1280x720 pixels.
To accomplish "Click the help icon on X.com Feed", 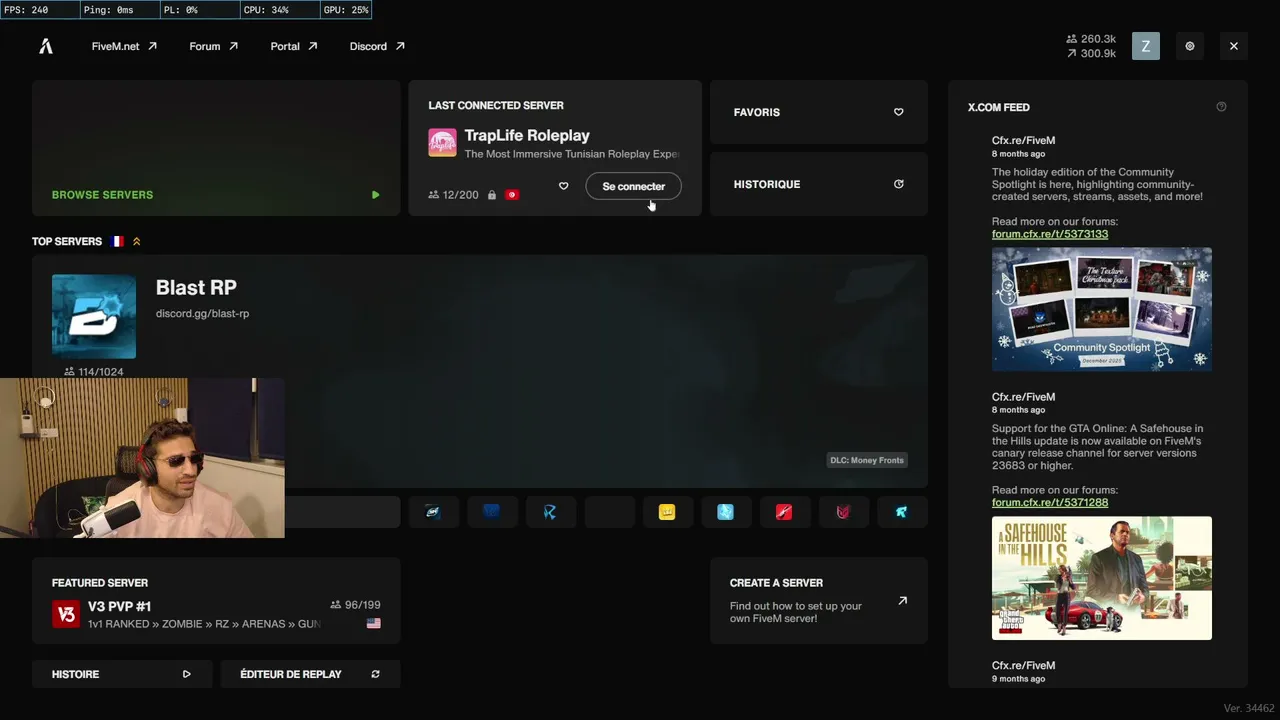I will (1221, 107).
